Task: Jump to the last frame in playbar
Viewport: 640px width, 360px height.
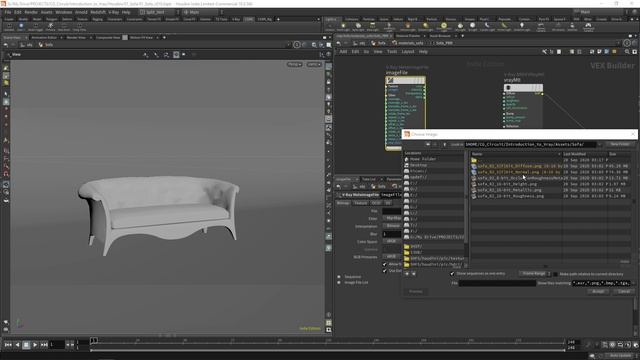Action: point(44,345)
